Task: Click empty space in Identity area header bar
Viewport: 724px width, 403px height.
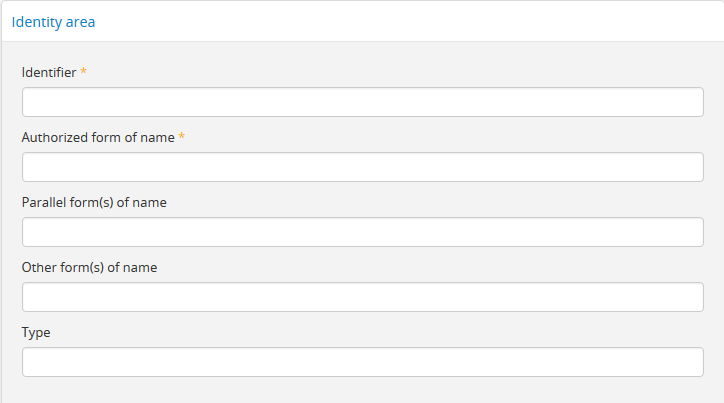Action: pos(400,21)
